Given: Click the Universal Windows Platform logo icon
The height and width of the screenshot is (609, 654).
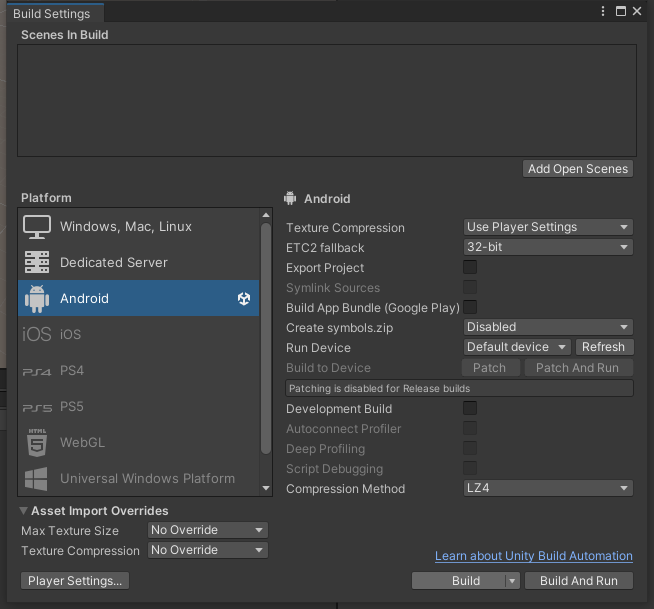Looking at the screenshot, I should 36,478.
